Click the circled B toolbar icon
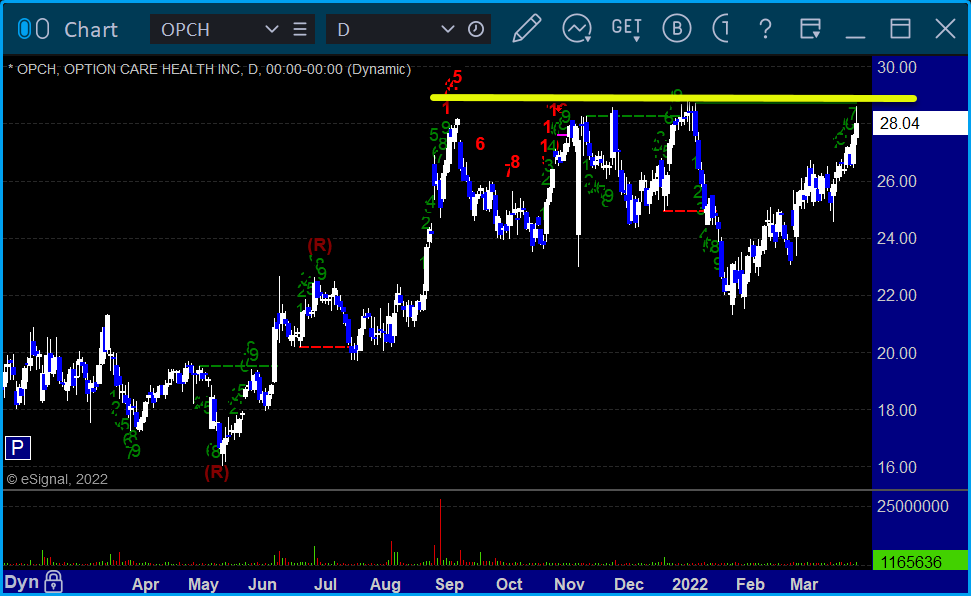 coord(676,28)
